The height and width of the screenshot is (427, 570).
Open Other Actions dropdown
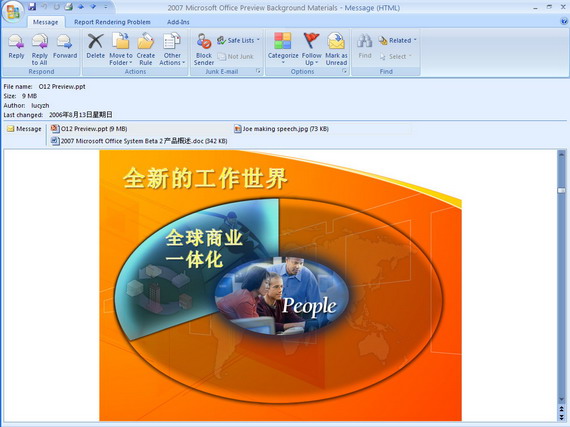click(172, 49)
